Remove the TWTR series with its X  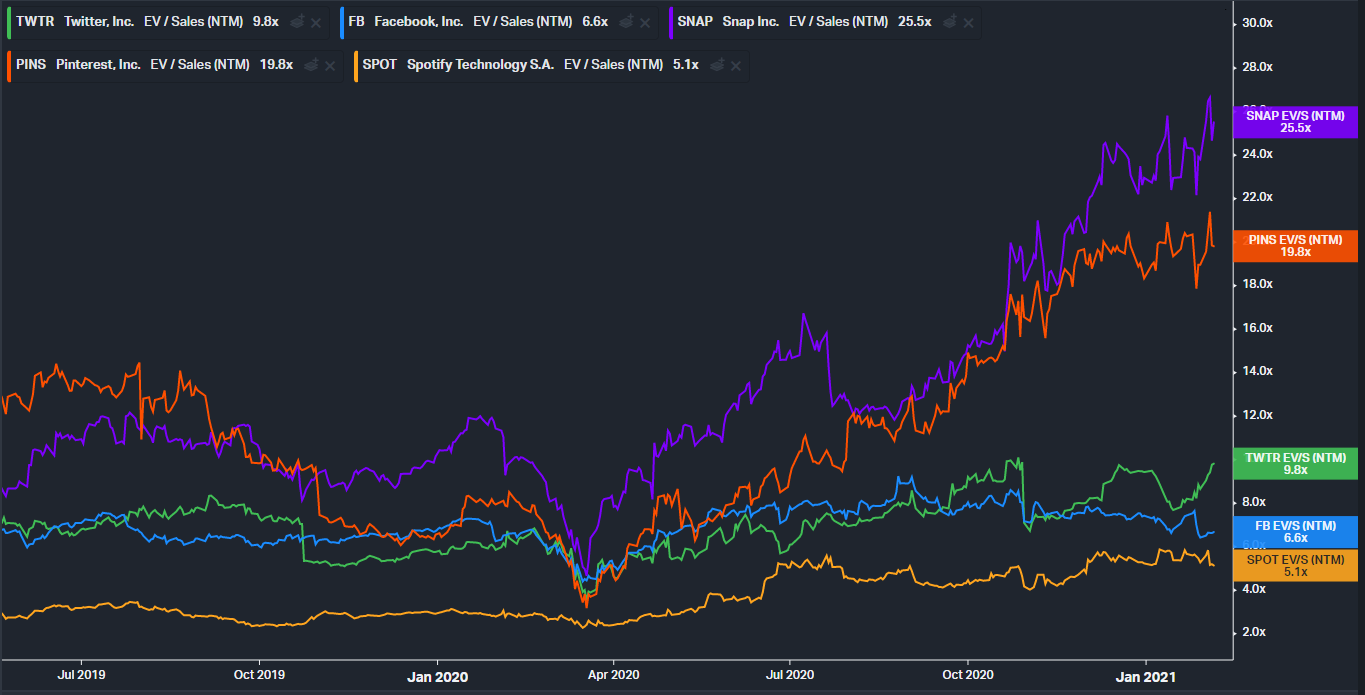316,22
